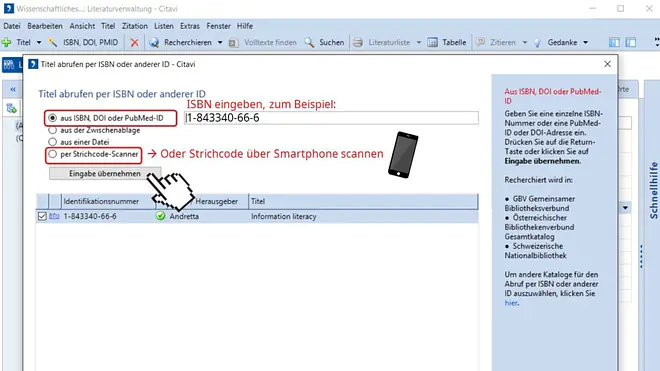Viewport: 660px width, 371px height.
Task: Click the Tabelle icon
Action: 432,43
